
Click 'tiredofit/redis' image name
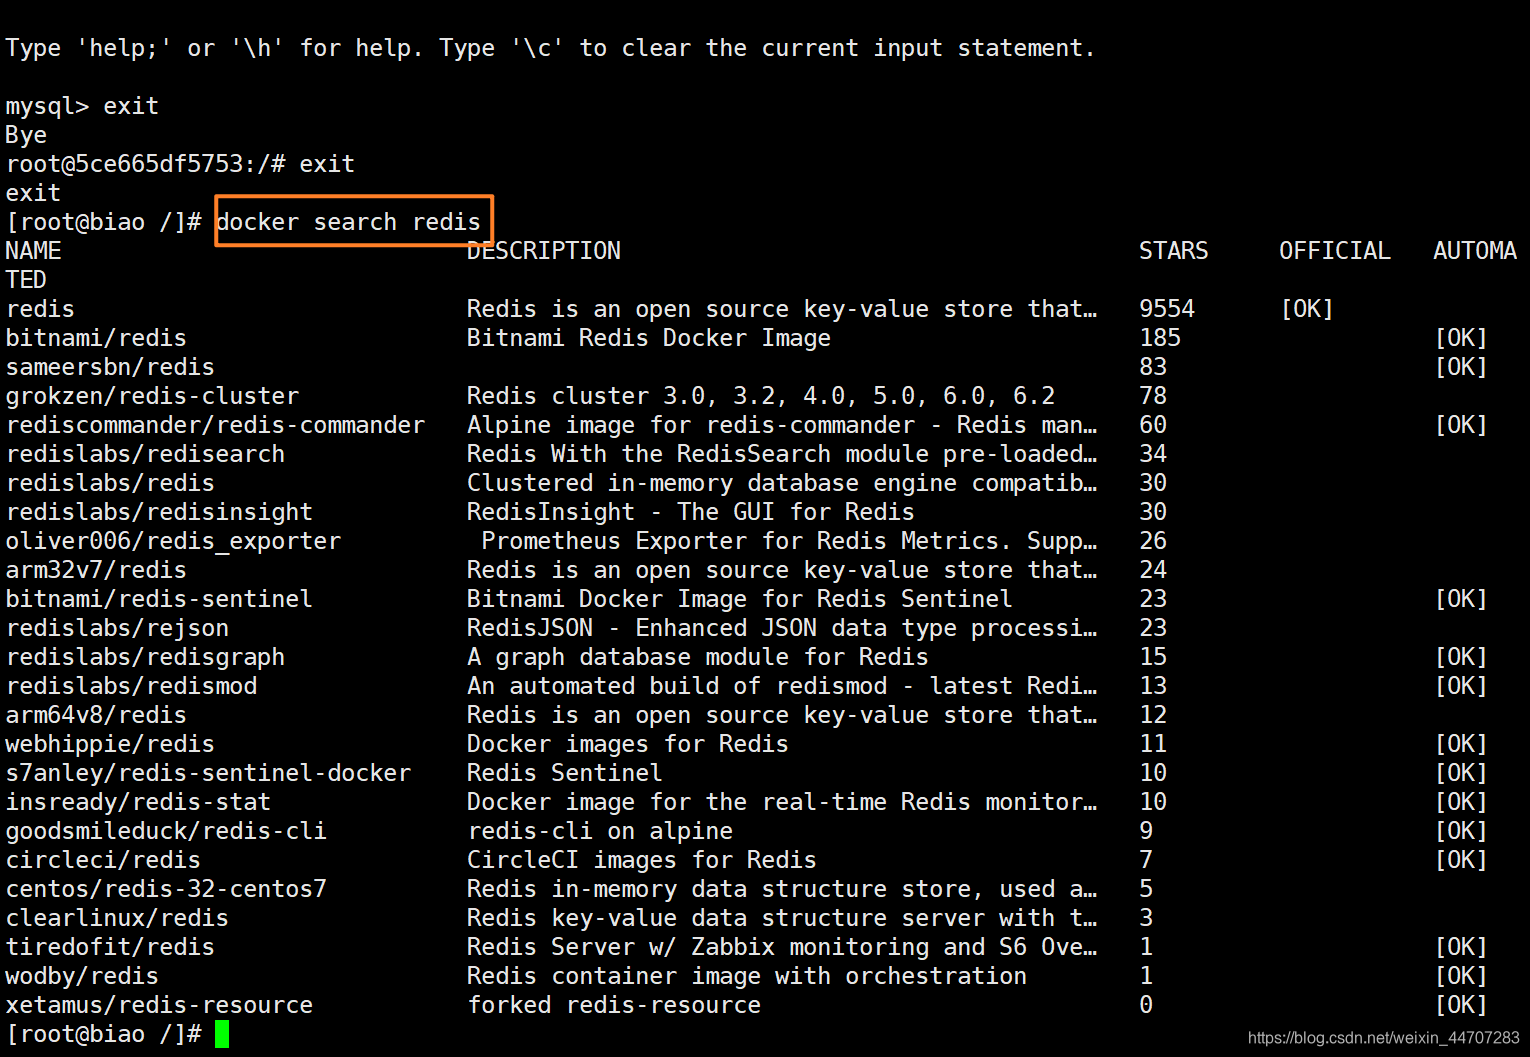[x=110, y=947]
